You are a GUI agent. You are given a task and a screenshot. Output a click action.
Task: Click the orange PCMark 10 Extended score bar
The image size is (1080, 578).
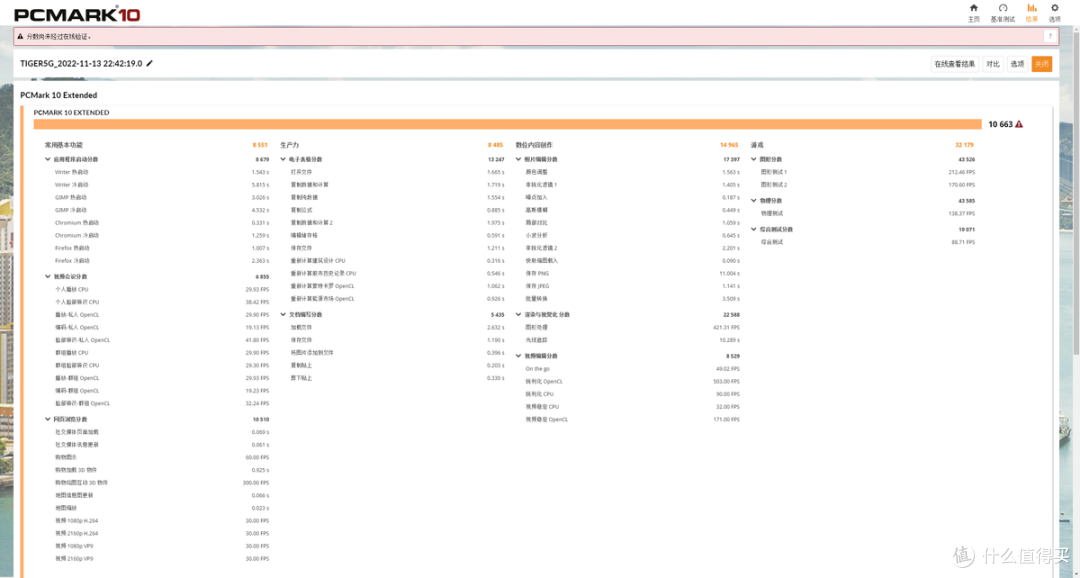tap(507, 124)
